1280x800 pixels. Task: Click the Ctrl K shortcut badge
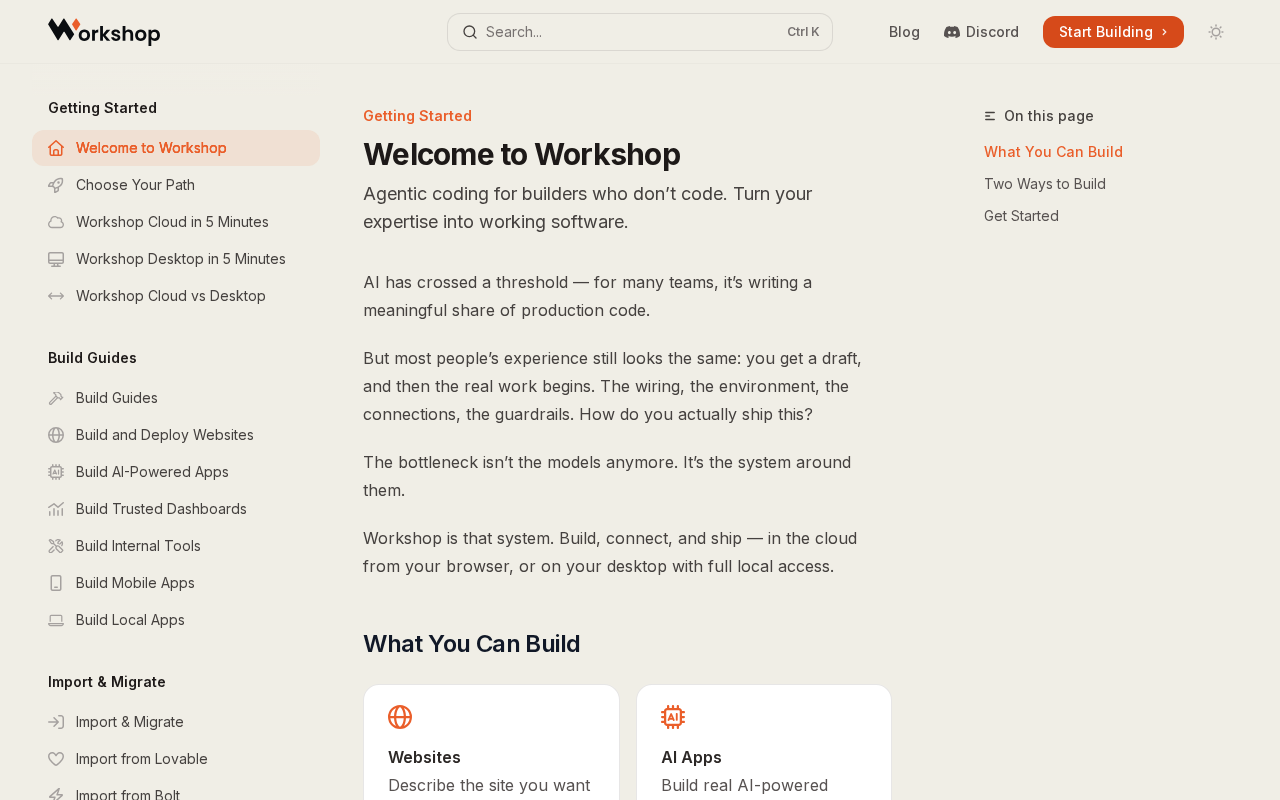pos(803,32)
